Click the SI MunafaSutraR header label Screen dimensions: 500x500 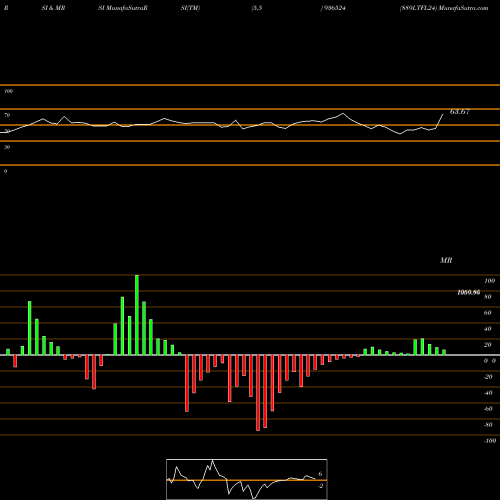(x=123, y=8)
